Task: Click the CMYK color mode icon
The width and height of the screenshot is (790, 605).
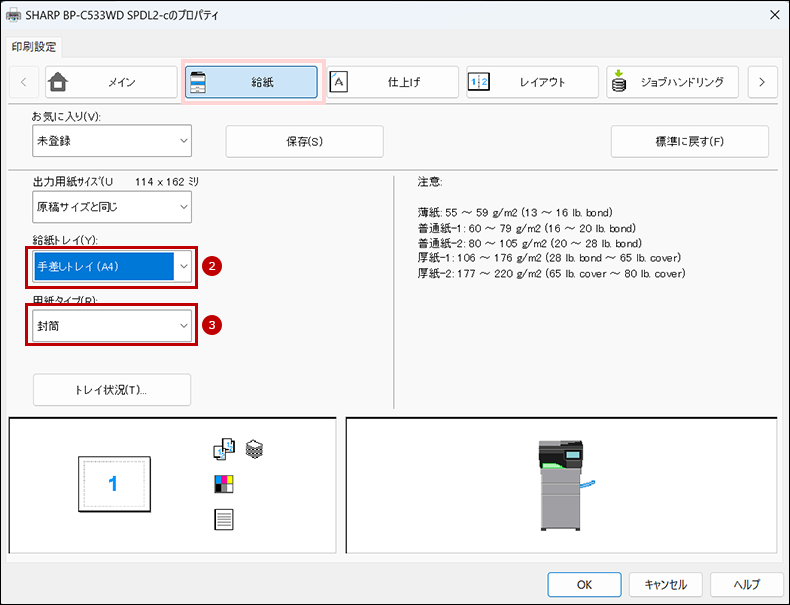Action: (223, 485)
